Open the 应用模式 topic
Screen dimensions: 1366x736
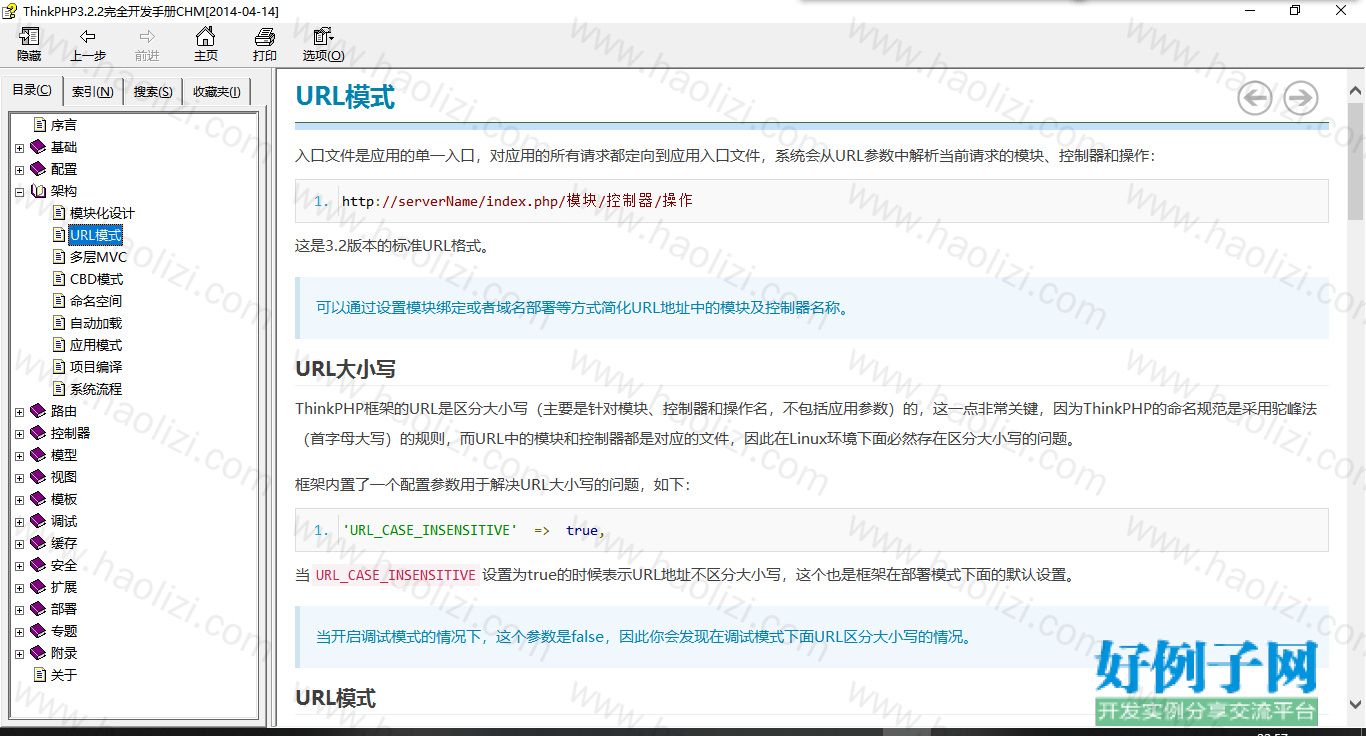coord(96,345)
